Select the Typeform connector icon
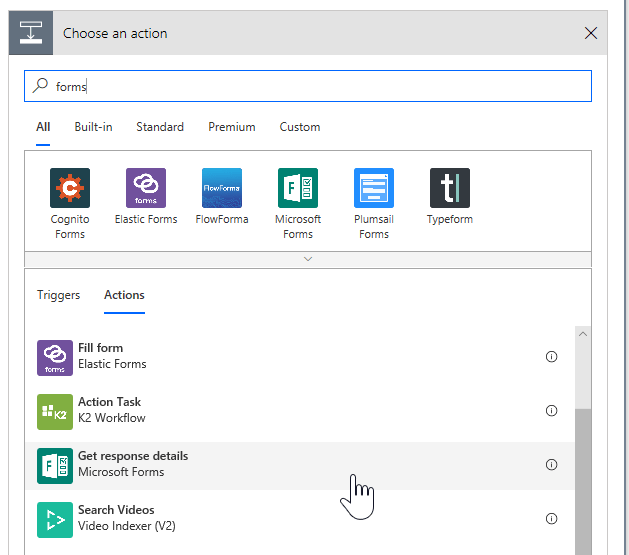 point(450,188)
